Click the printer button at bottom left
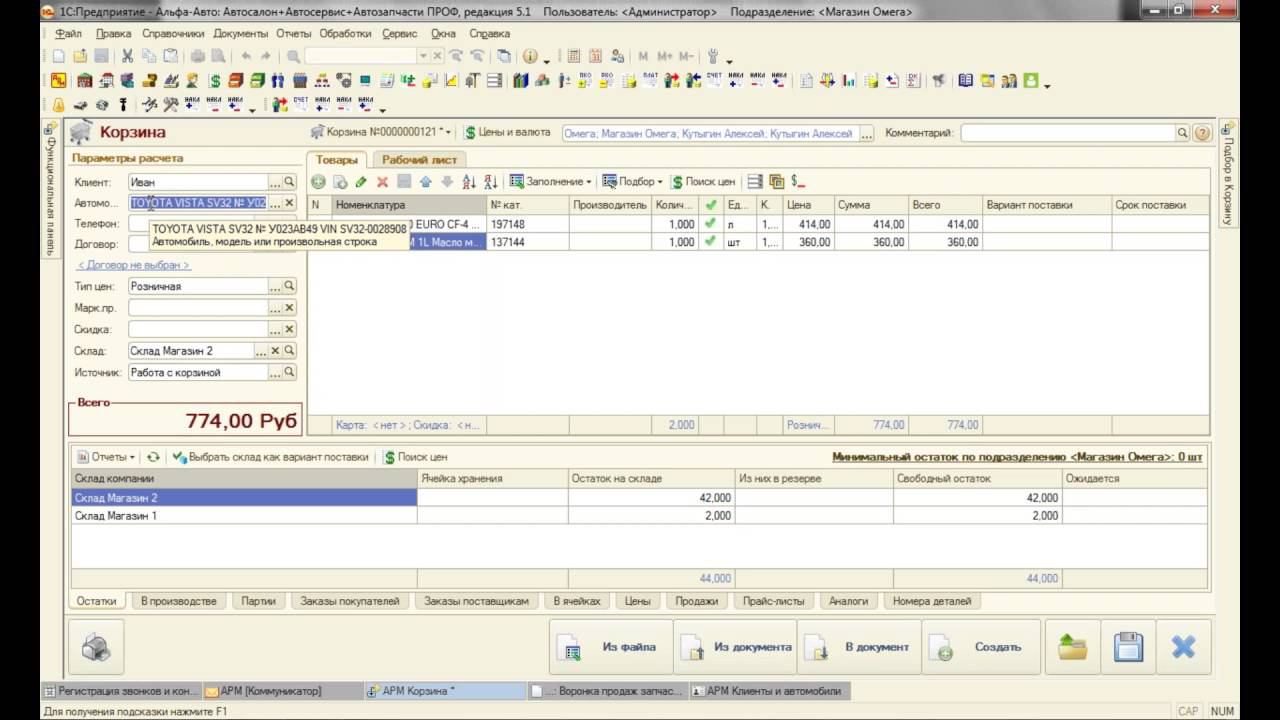The image size is (1280, 720). click(x=96, y=647)
